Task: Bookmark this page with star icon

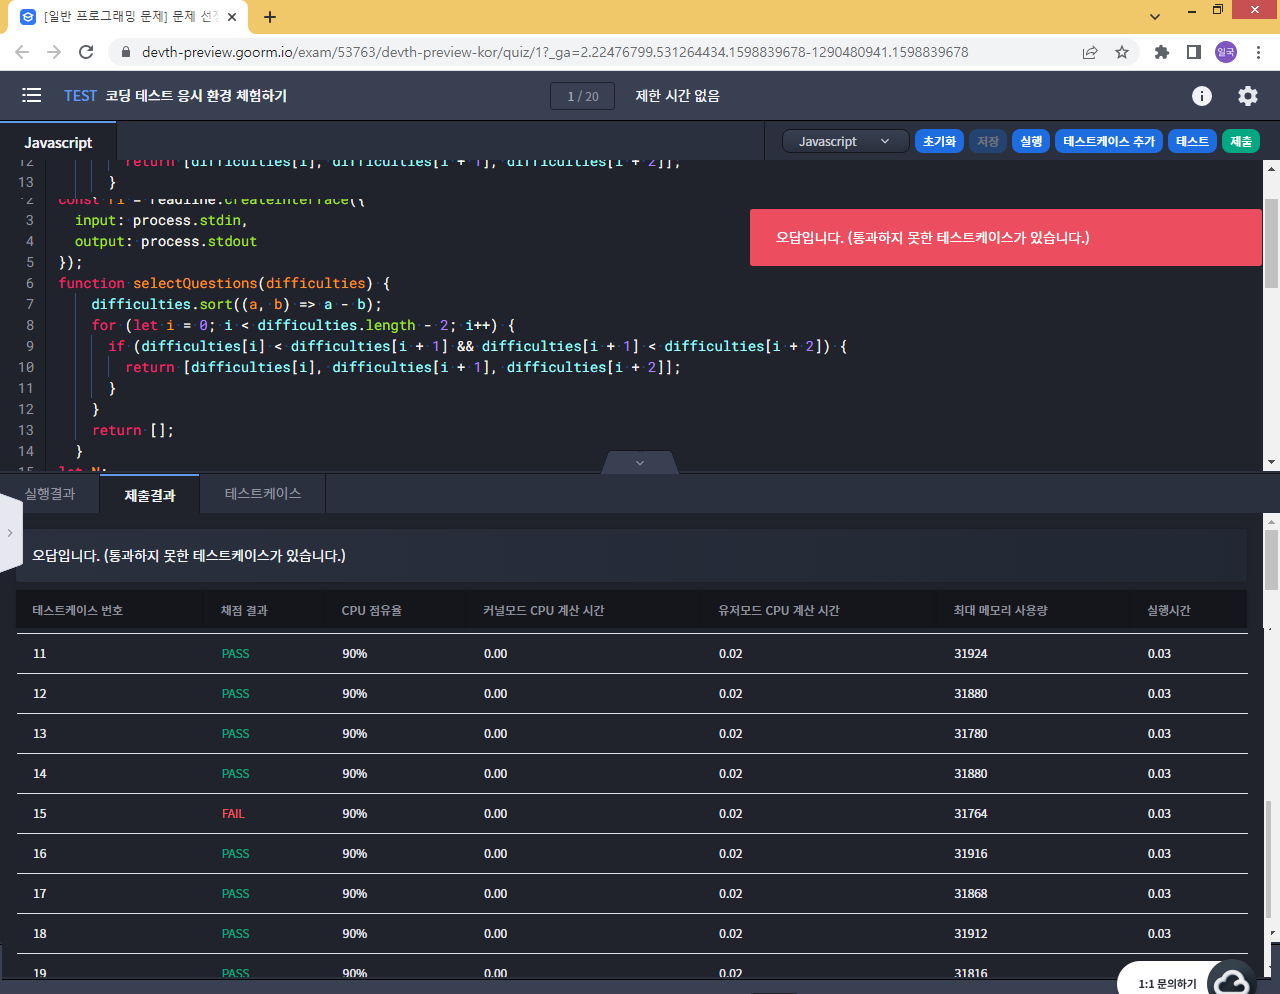Action: click(x=1122, y=52)
